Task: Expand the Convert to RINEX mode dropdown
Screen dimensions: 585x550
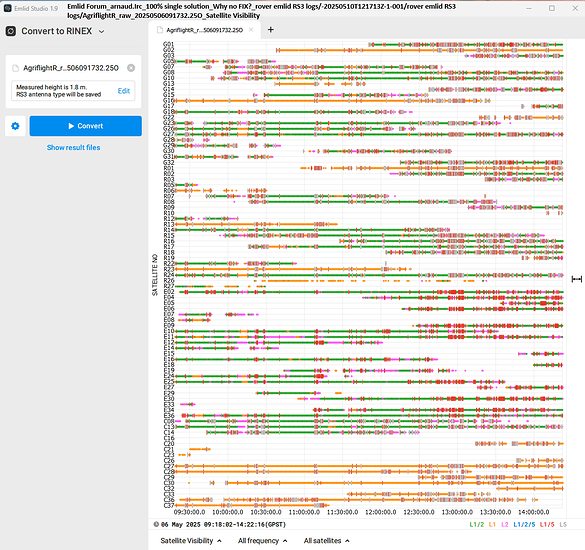Action: point(101,31)
